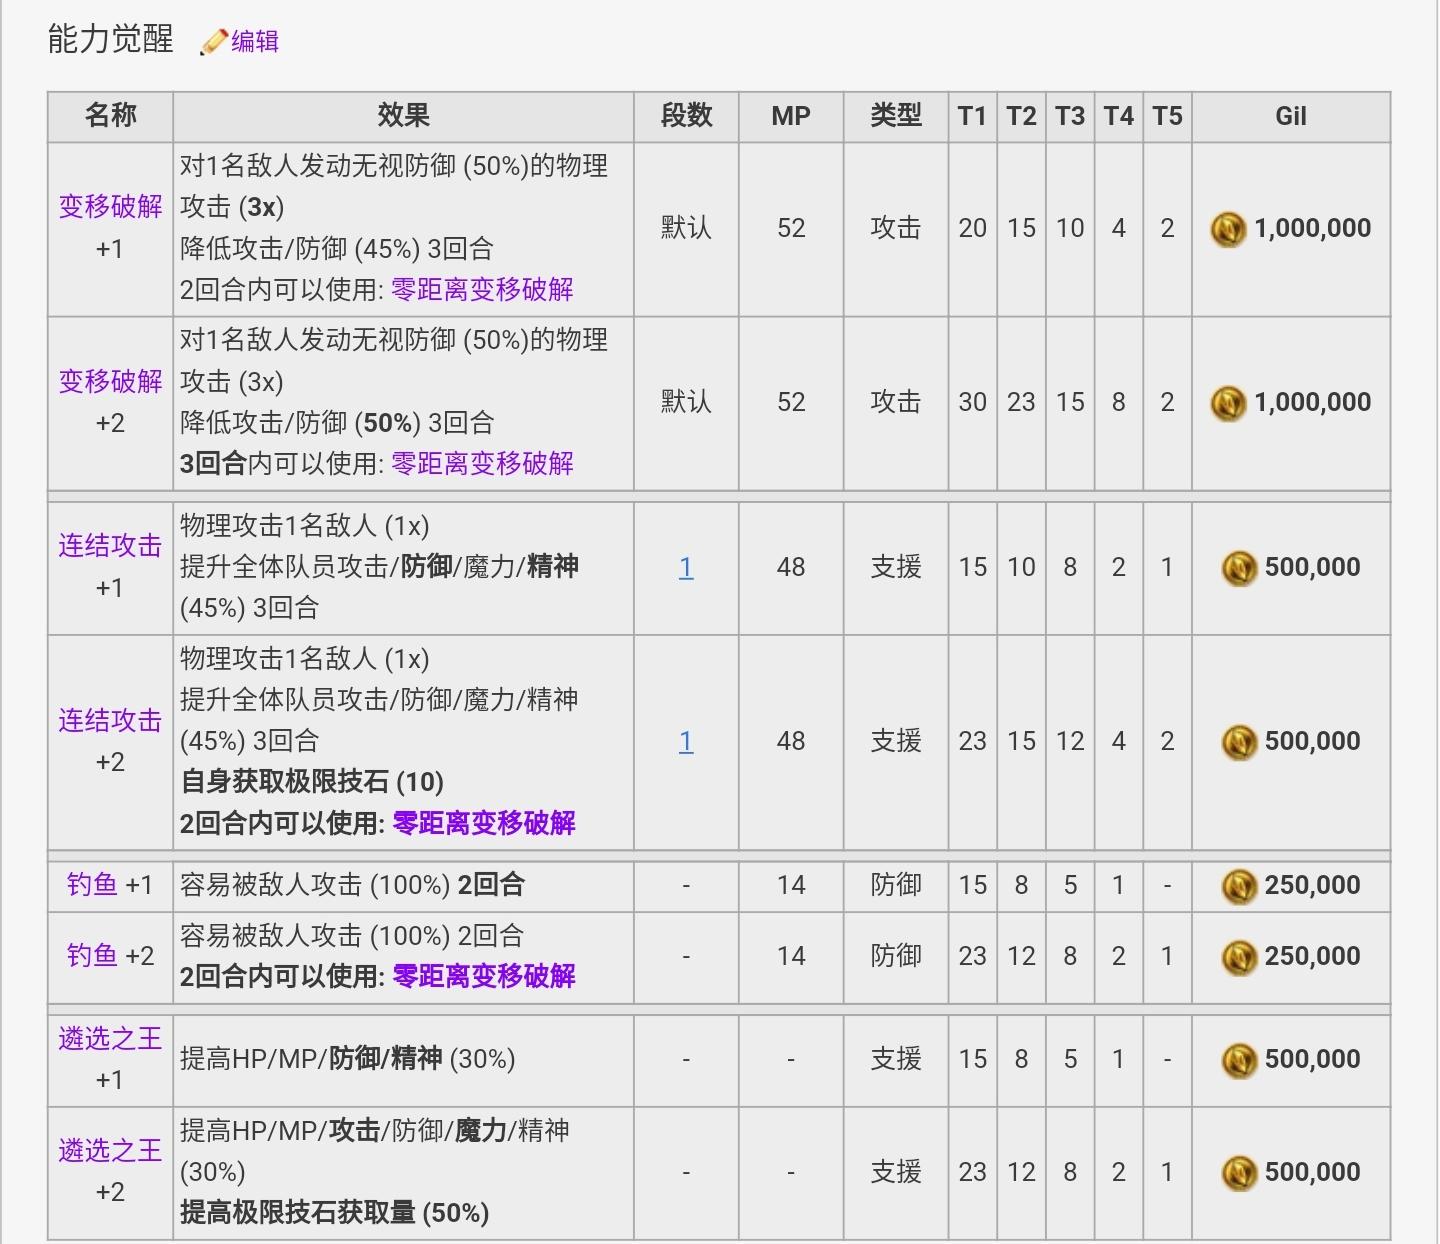1440x1244 pixels.
Task: Follow 零距离变移破解 link in 连结攻击 +2 row
Action: (x=484, y=824)
